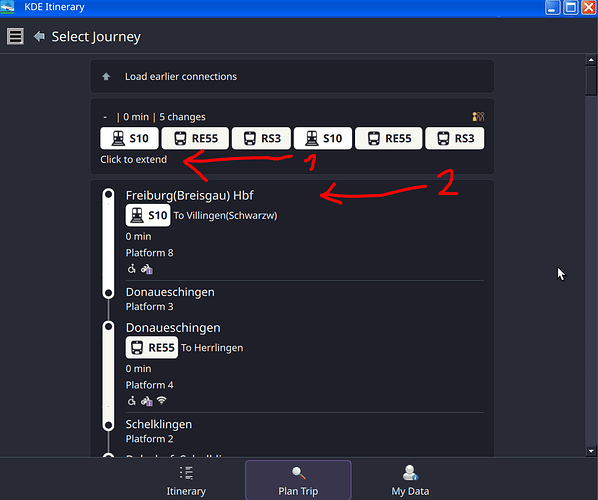Click bicycle icon under Platform 8
The image size is (598, 500).
tap(147, 270)
